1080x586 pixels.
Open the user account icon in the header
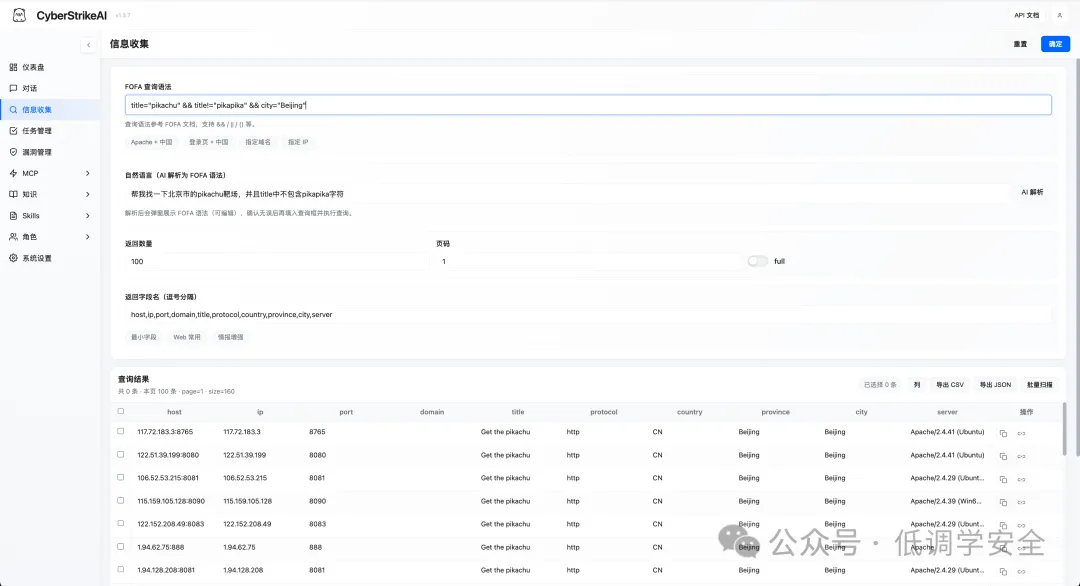point(1059,15)
